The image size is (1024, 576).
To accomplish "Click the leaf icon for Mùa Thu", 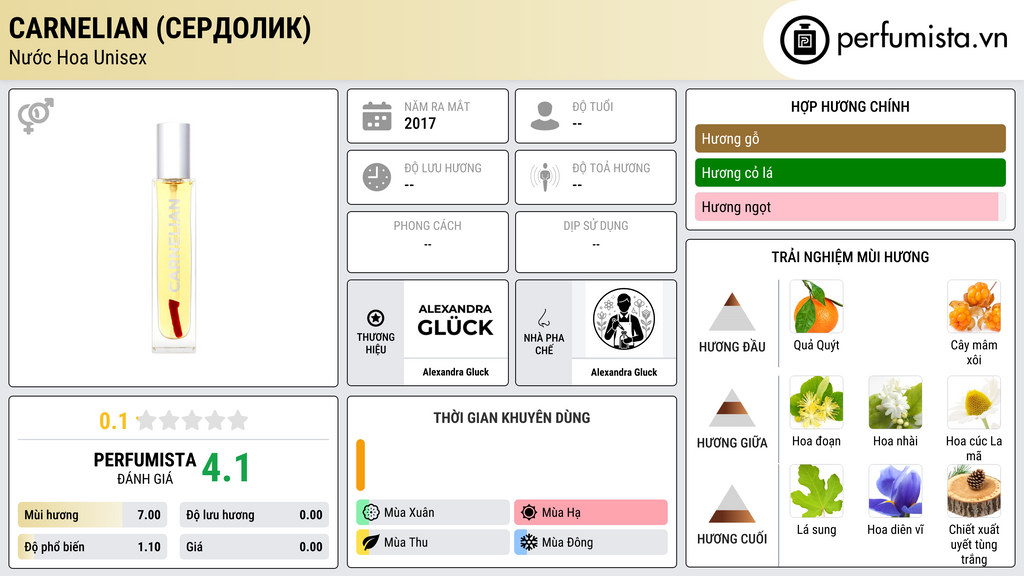I will tap(371, 542).
